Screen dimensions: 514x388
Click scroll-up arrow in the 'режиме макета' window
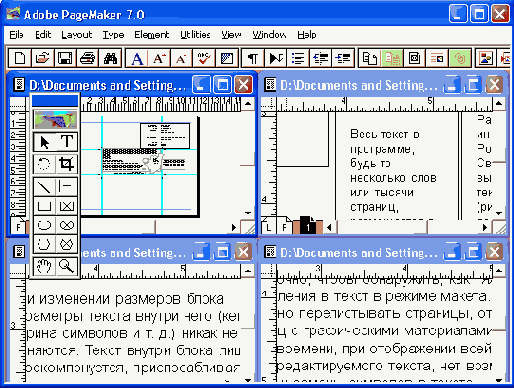(x=499, y=271)
